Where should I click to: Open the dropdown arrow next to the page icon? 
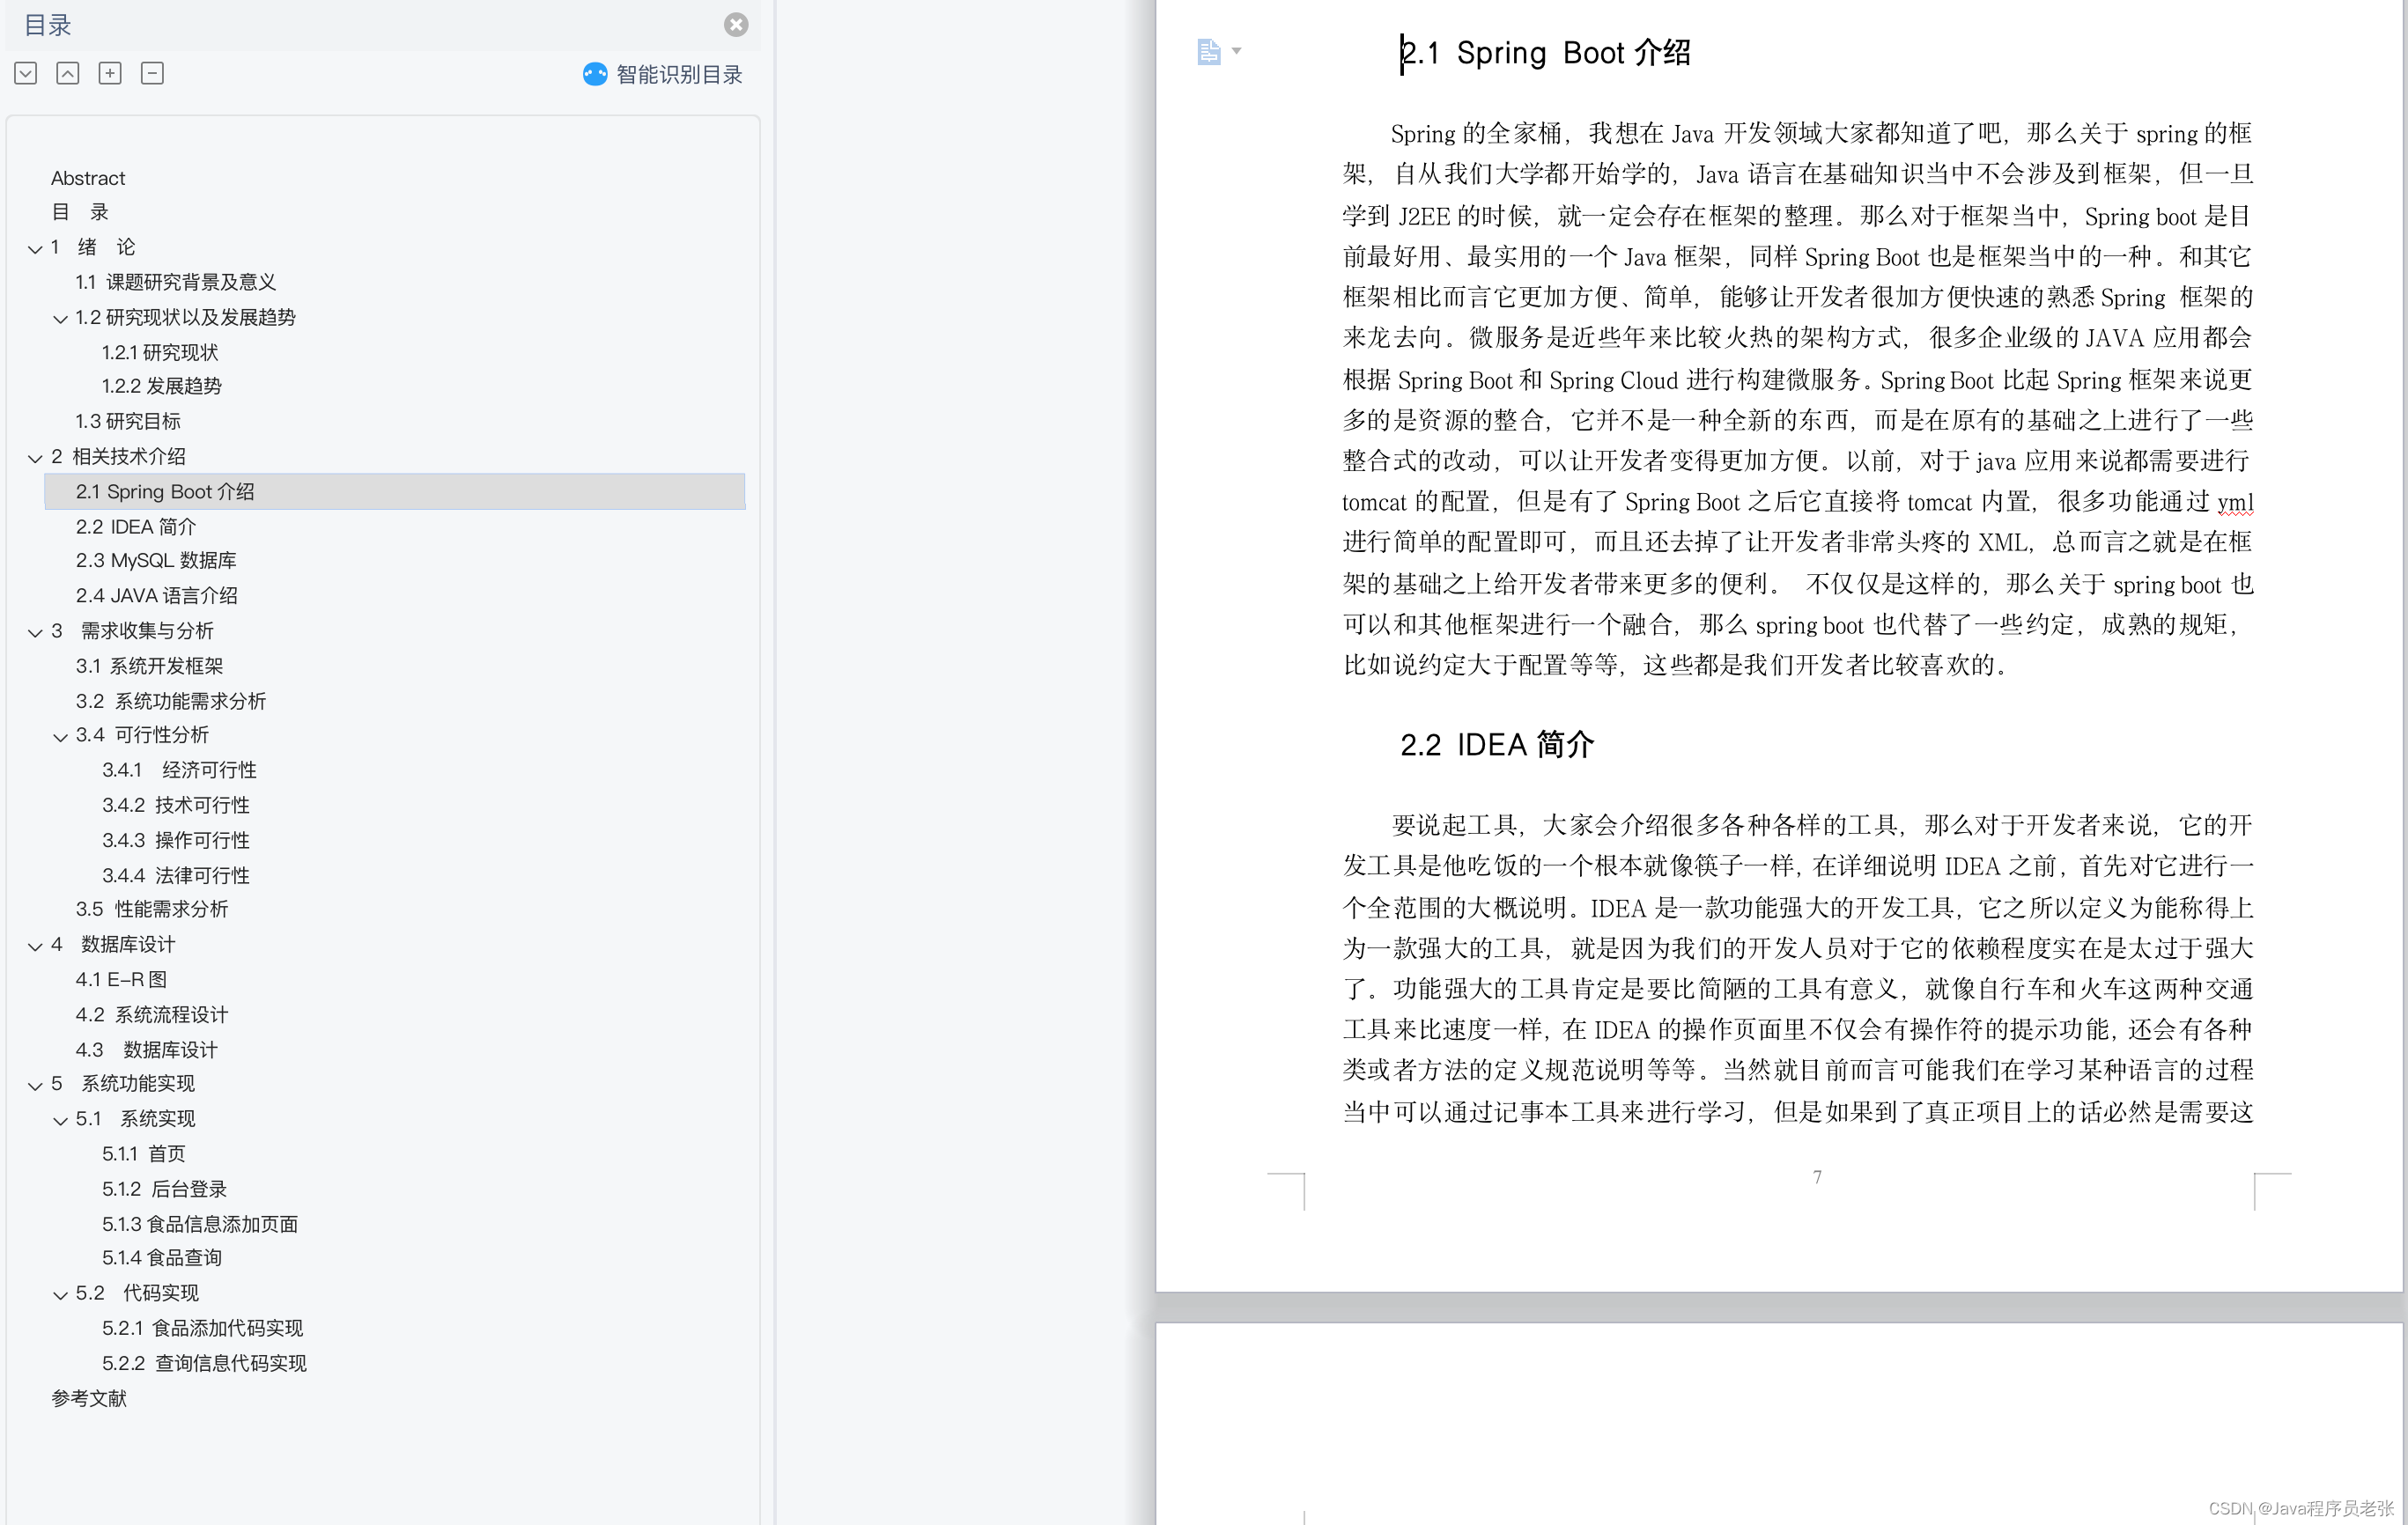tap(1238, 53)
